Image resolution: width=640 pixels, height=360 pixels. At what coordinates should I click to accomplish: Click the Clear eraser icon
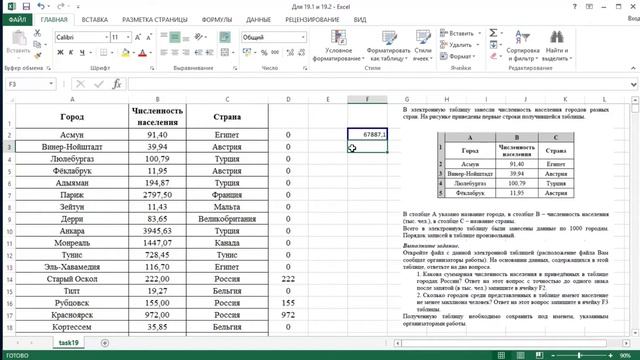[493, 56]
